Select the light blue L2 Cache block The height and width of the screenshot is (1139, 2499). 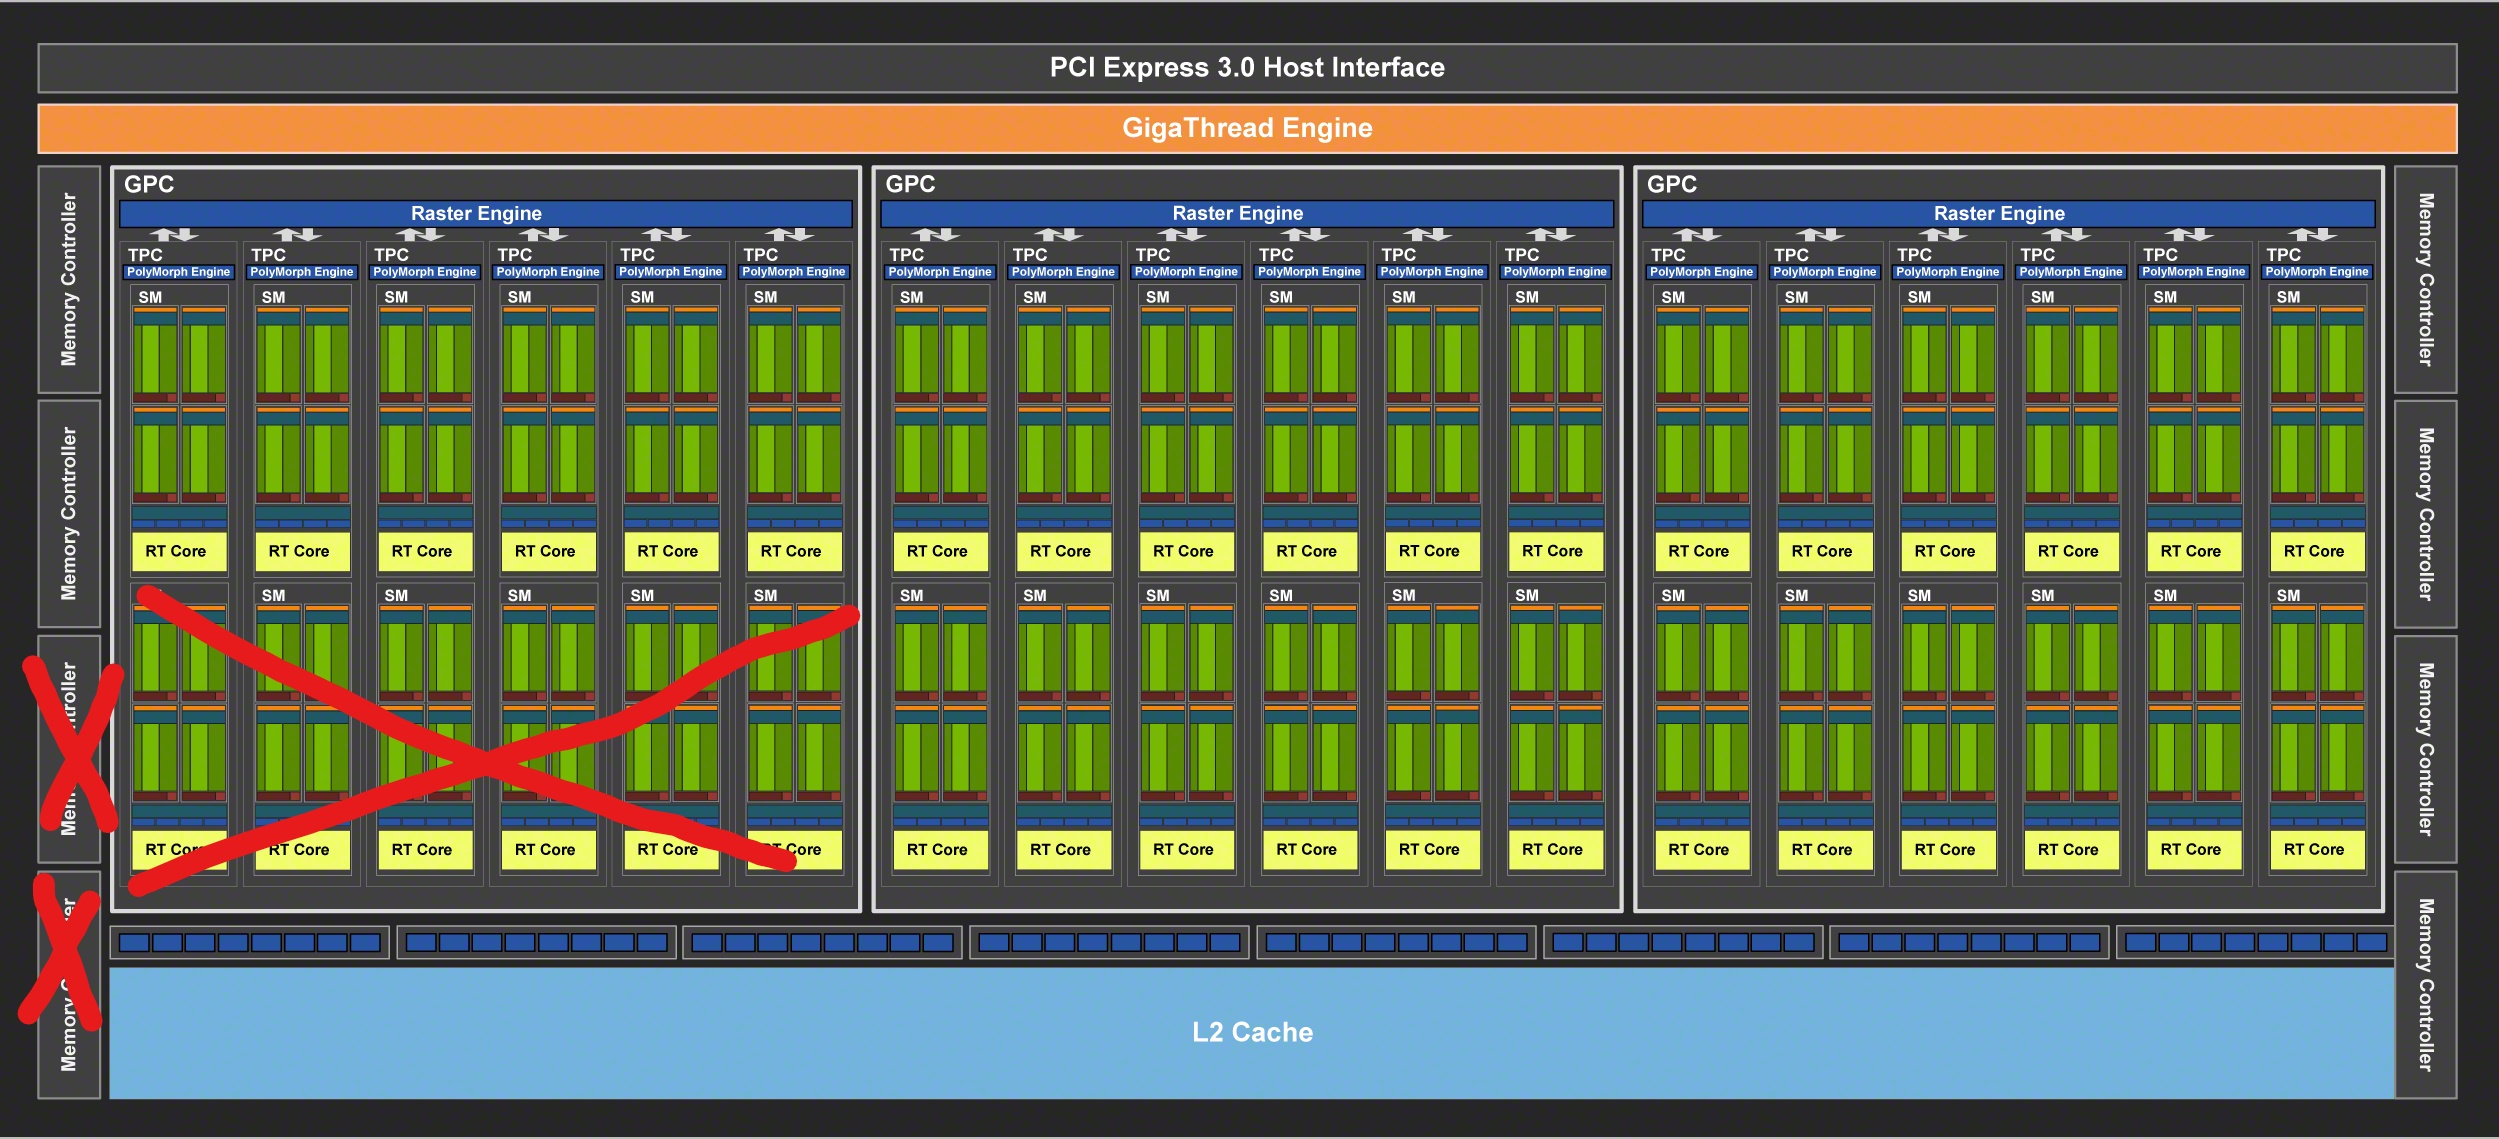click(1251, 1032)
